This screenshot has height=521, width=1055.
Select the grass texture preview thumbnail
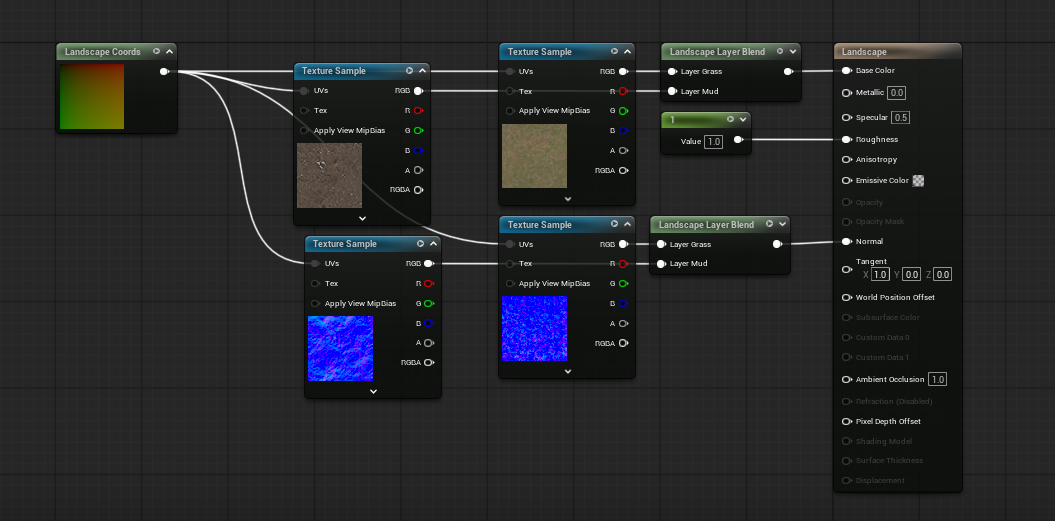[534, 156]
